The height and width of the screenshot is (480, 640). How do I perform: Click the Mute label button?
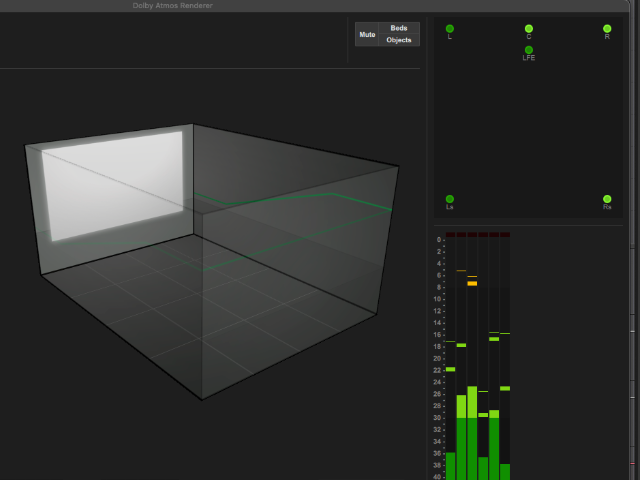click(367, 34)
